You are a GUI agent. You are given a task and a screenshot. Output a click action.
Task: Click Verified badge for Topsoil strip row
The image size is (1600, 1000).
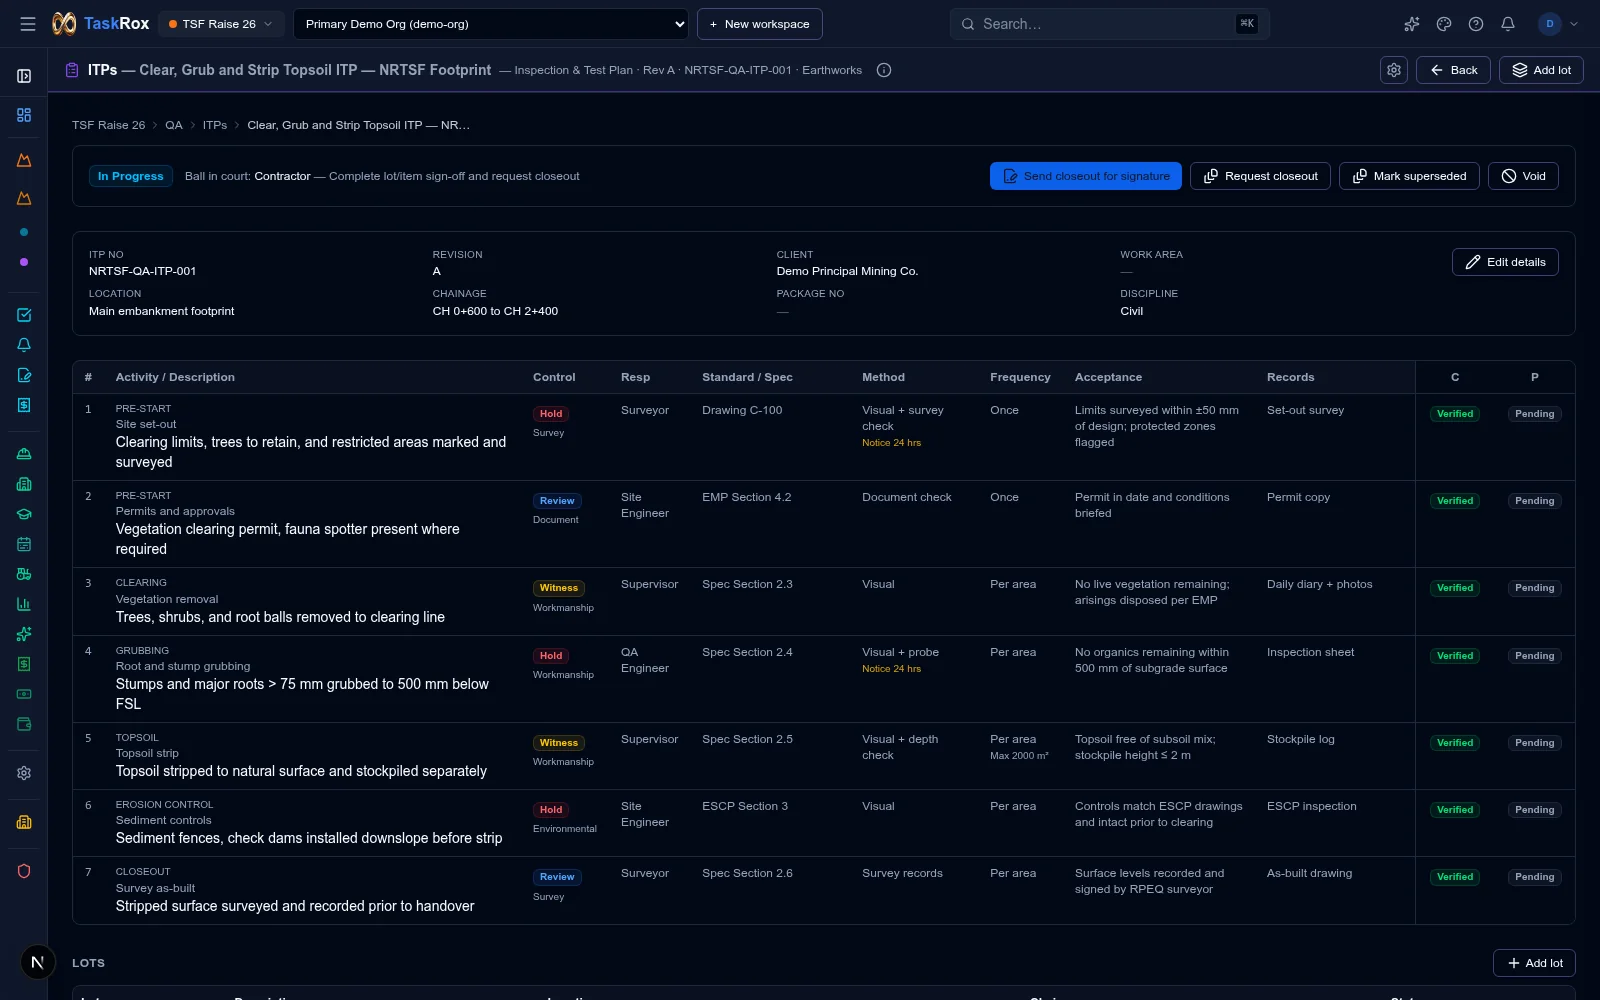point(1455,743)
